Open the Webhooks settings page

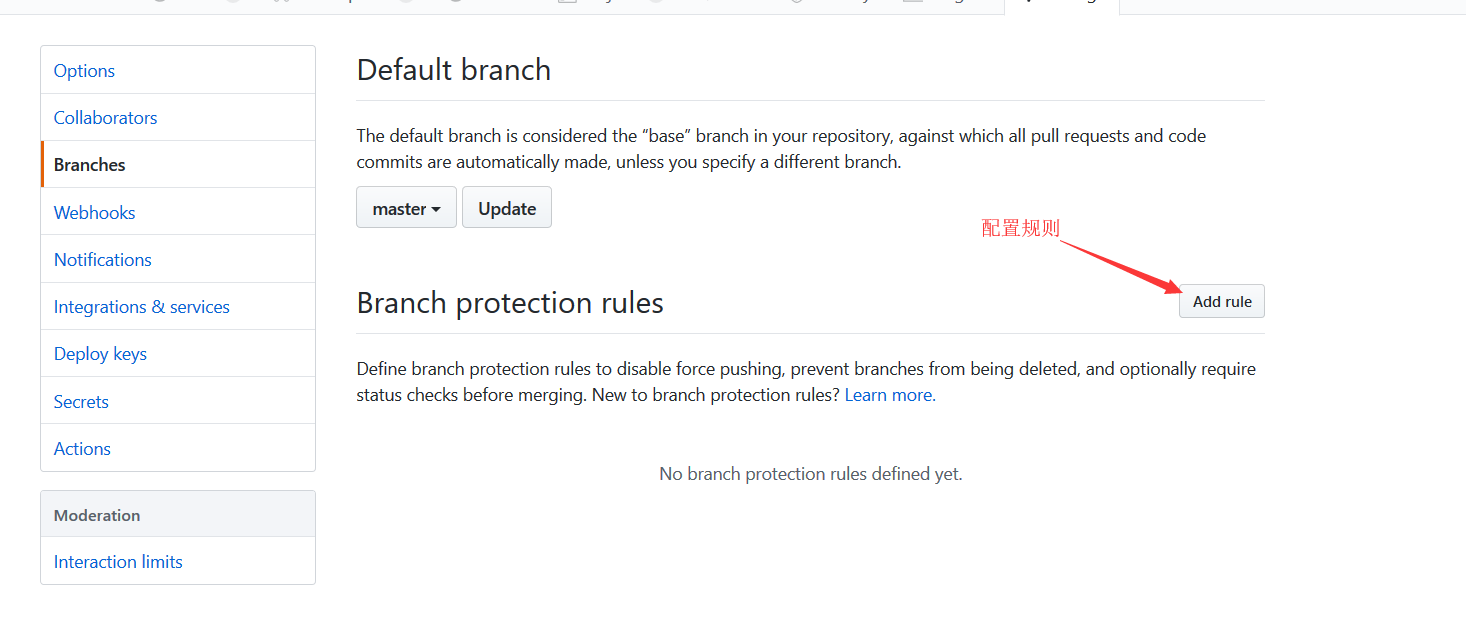point(94,212)
